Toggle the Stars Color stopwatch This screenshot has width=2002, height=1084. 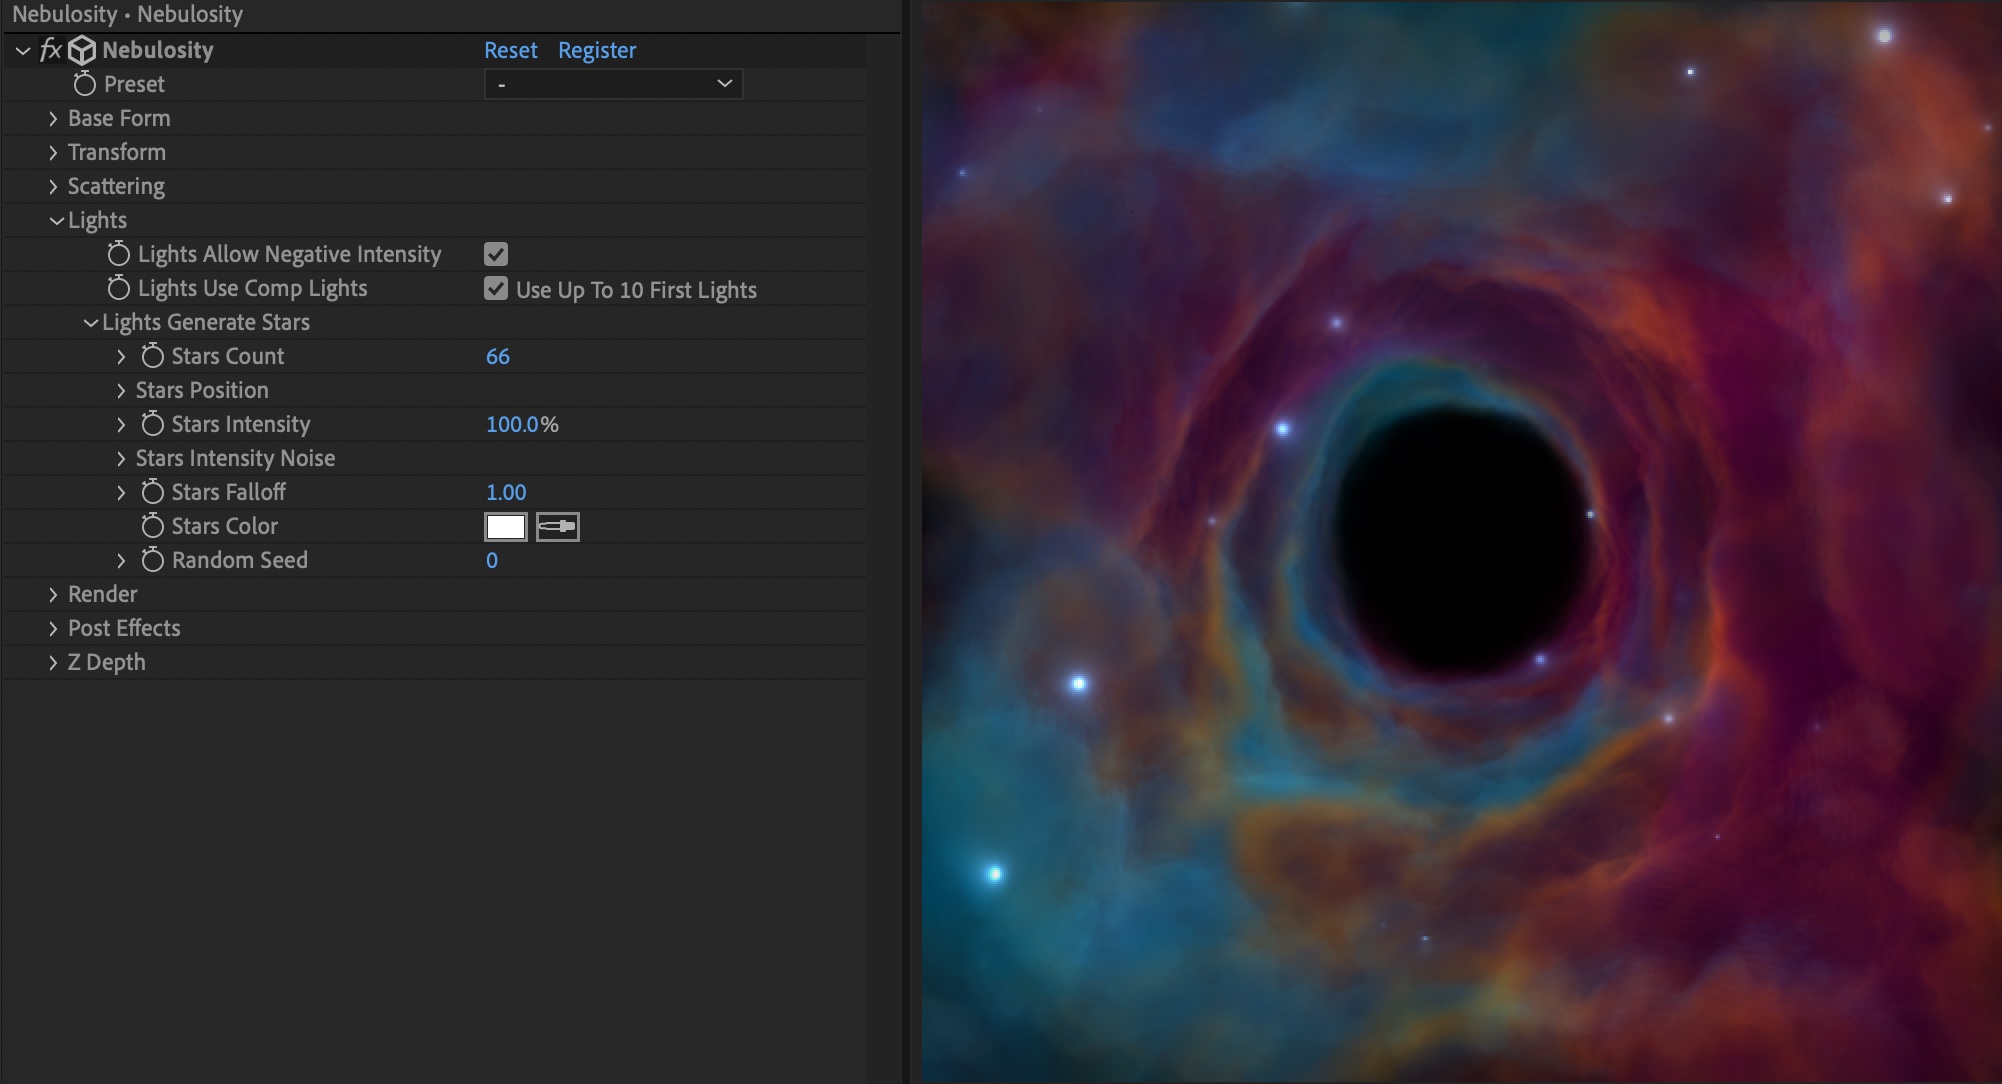[x=152, y=526]
